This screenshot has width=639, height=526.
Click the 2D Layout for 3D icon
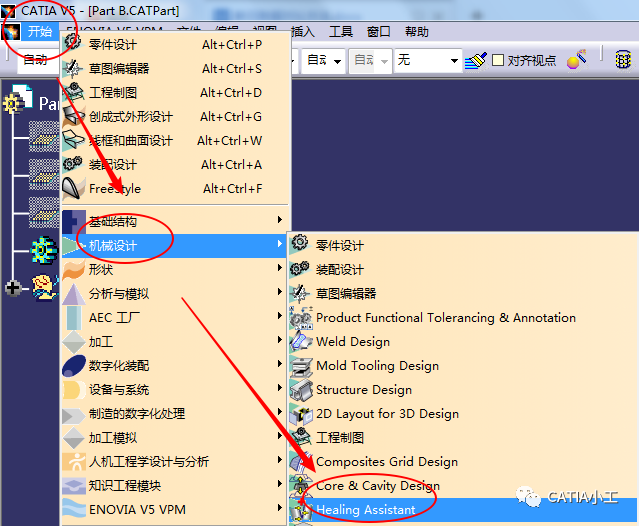[x=301, y=414]
